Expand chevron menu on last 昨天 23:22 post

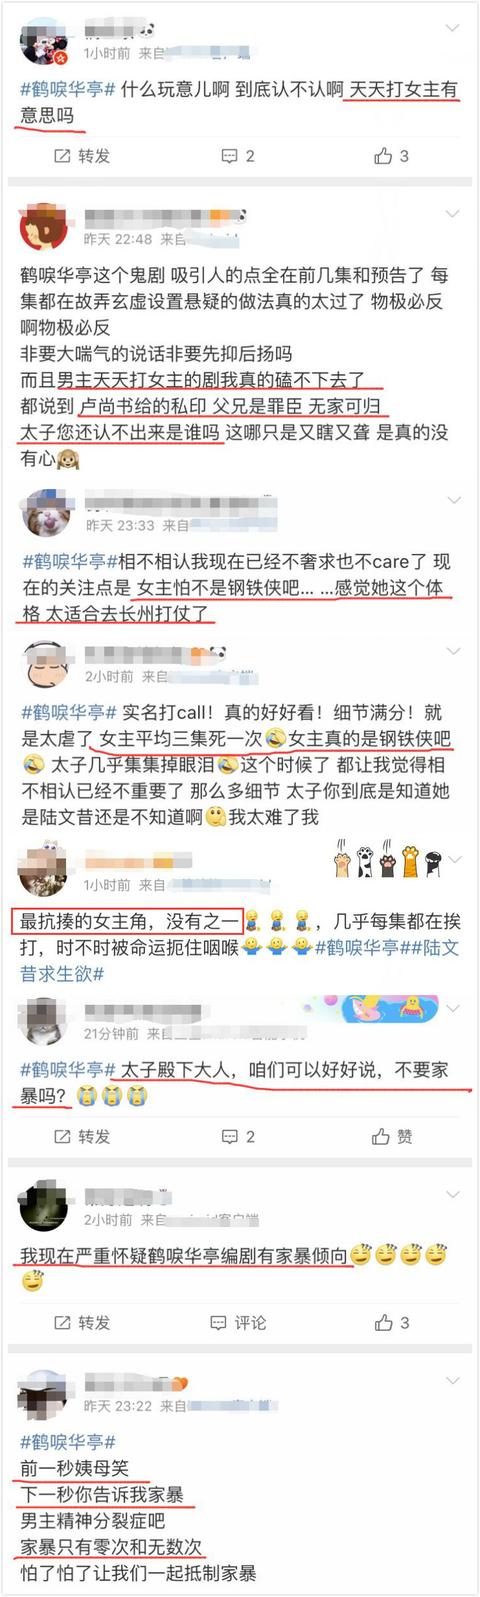[x=452, y=1381]
